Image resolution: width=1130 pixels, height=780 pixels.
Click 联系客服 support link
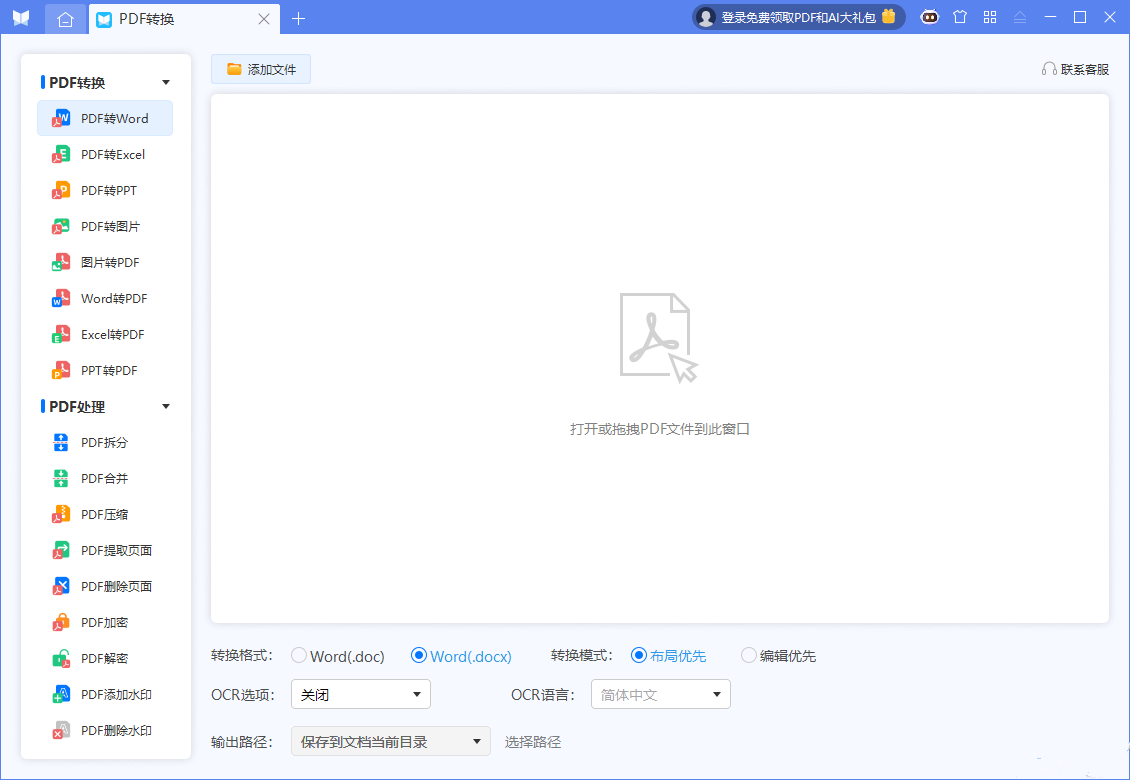[1075, 69]
